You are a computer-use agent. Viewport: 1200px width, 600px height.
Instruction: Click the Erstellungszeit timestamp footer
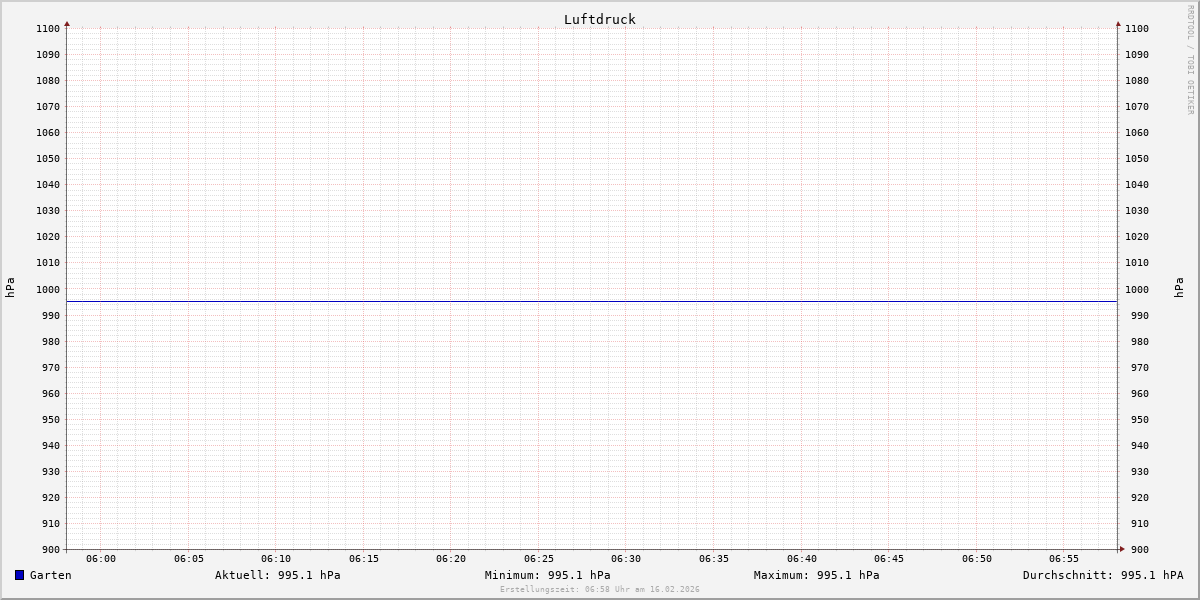(x=599, y=590)
